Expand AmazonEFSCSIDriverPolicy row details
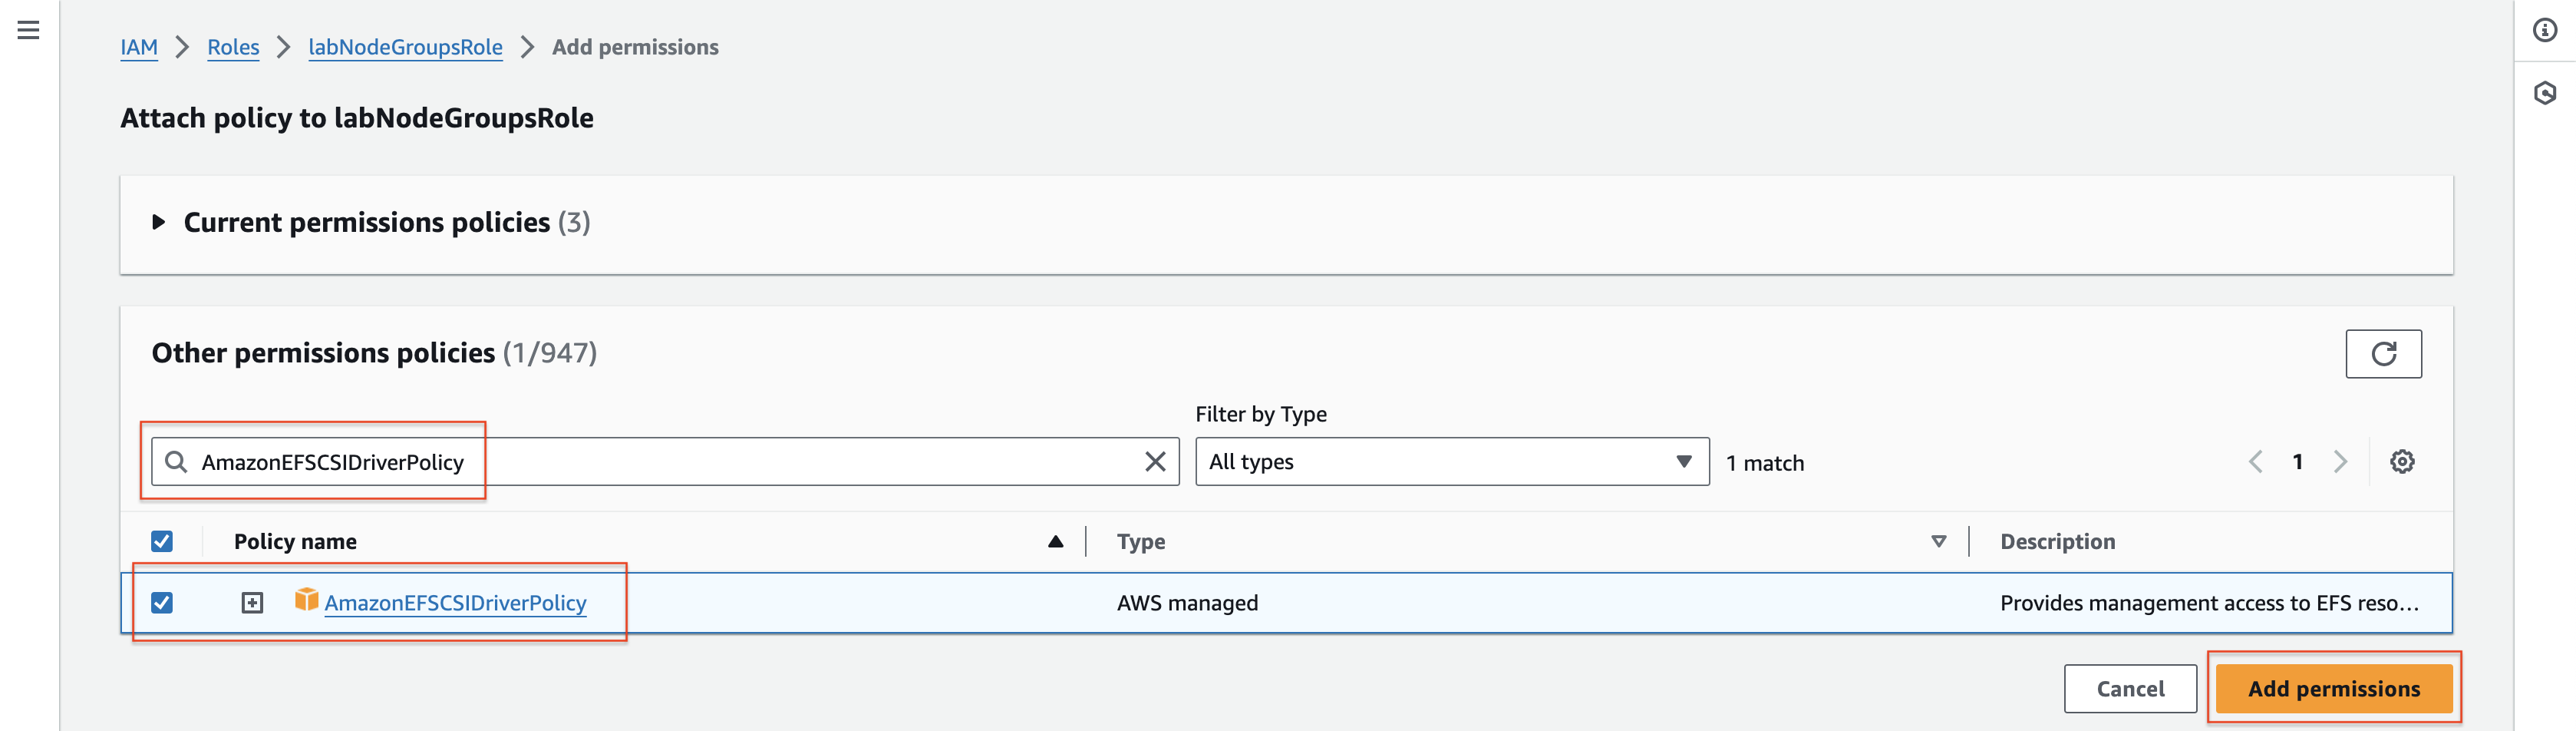 click(252, 602)
